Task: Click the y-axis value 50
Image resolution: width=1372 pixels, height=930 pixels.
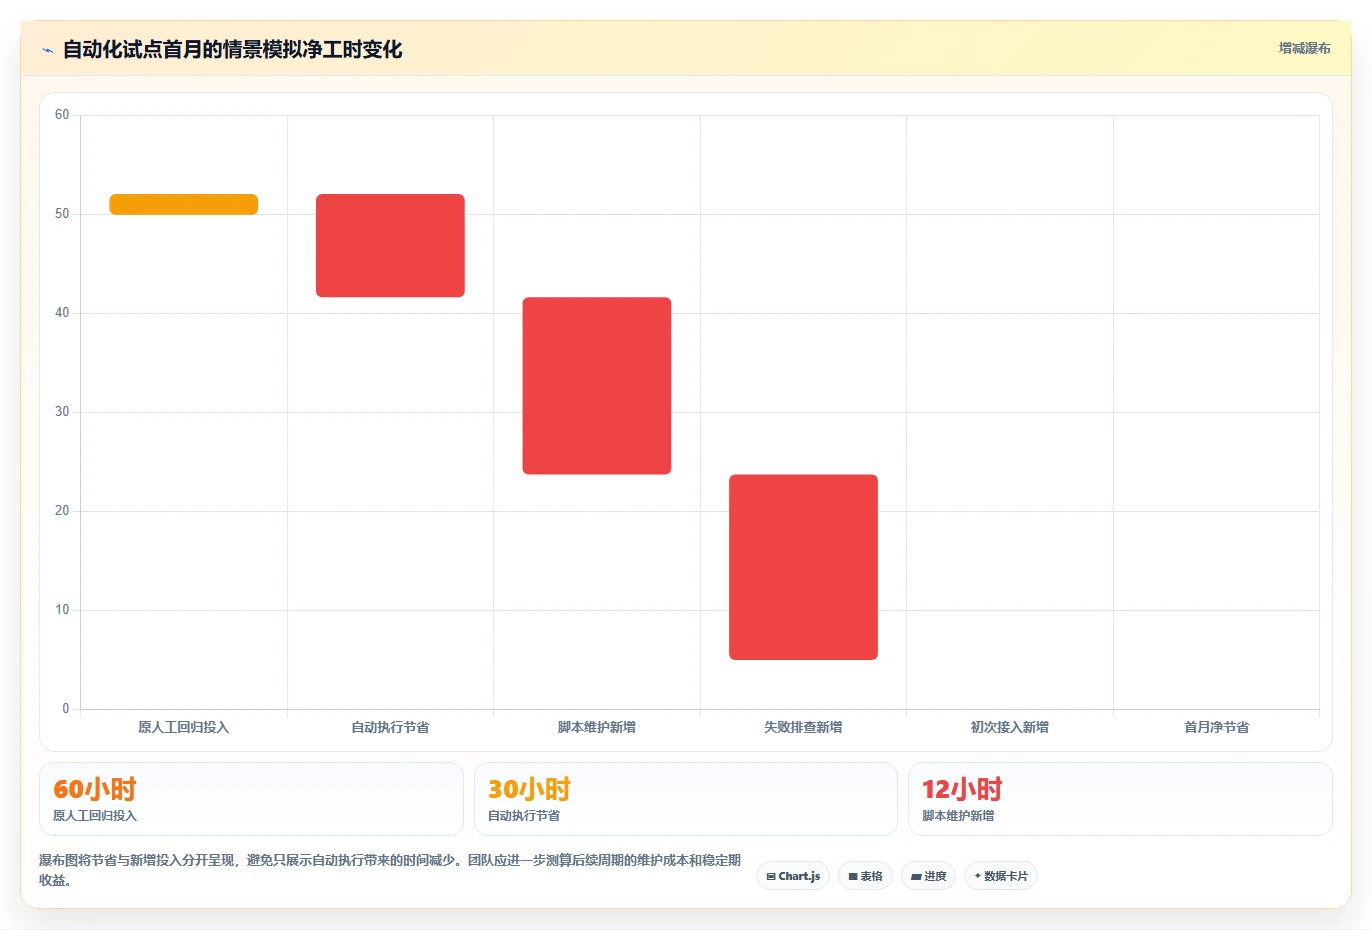Action: (x=62, y=214)
